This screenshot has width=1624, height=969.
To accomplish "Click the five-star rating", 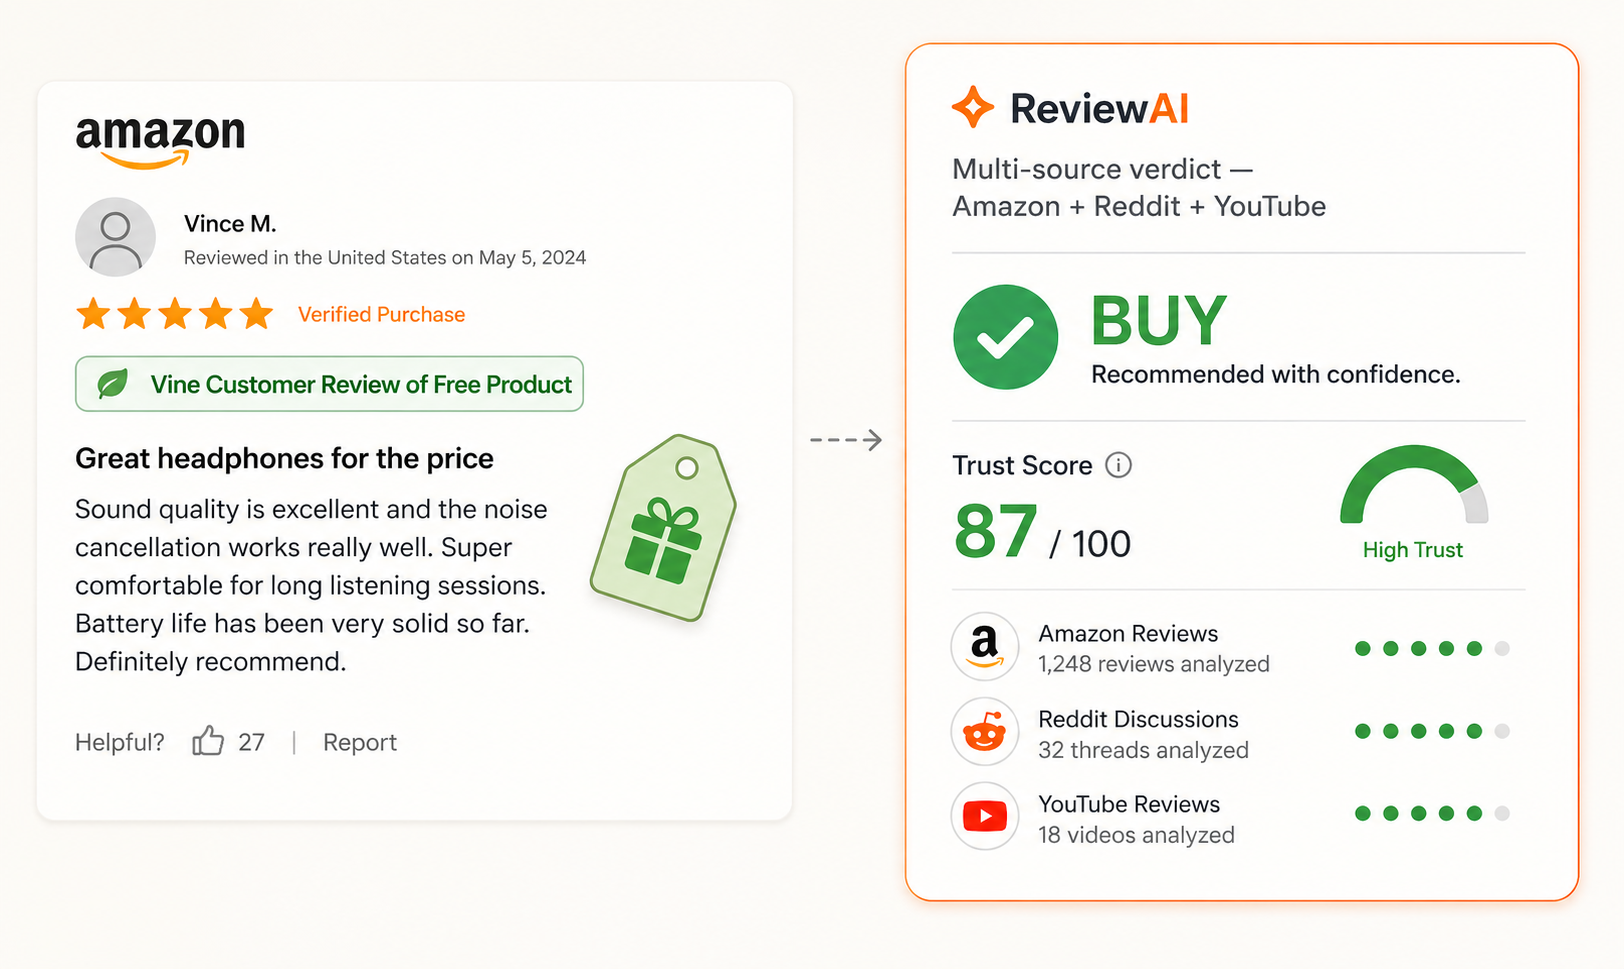I will (x=174, y=314).
